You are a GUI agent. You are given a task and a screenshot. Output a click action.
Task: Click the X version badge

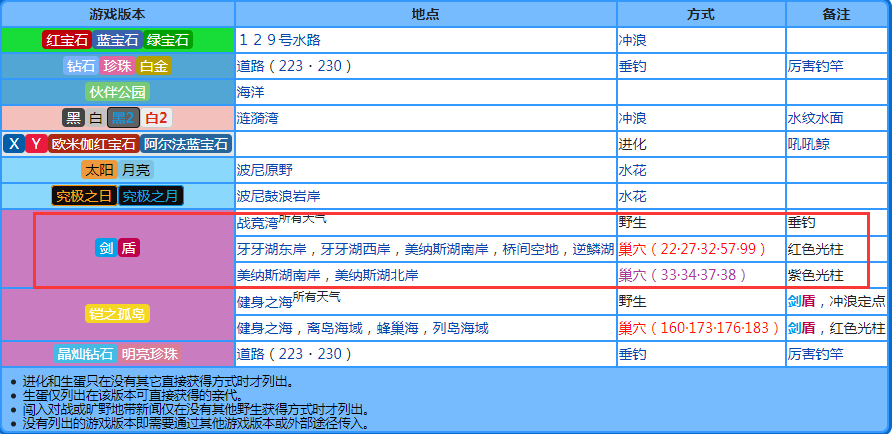[x=14, y=144]
